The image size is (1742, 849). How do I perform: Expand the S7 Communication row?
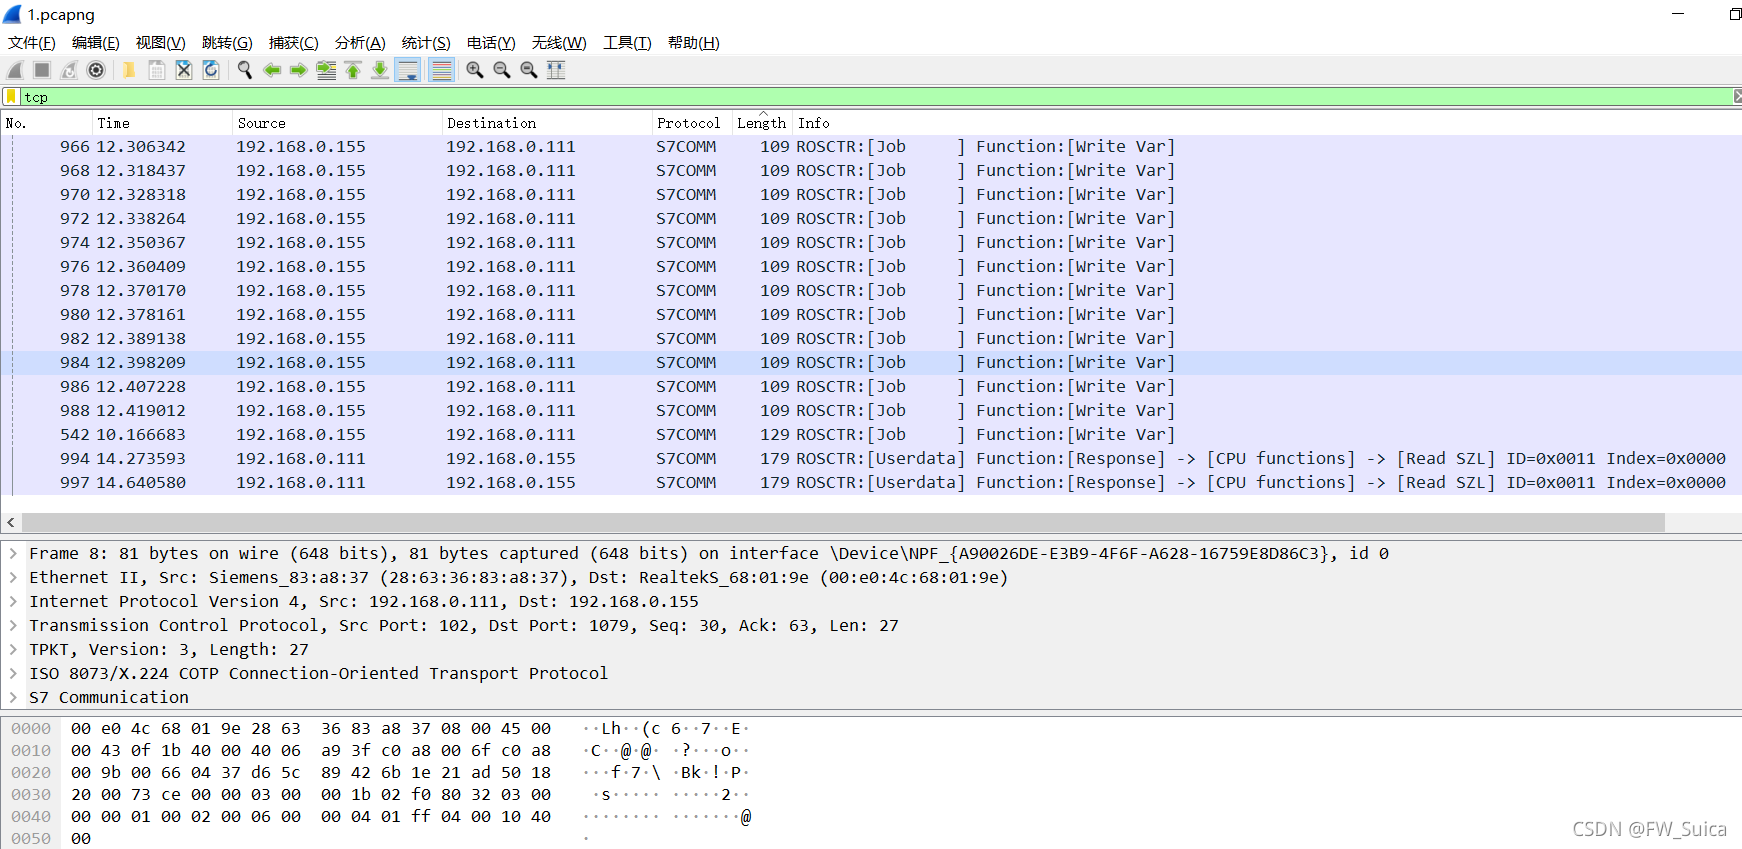[x=13, y=698]
